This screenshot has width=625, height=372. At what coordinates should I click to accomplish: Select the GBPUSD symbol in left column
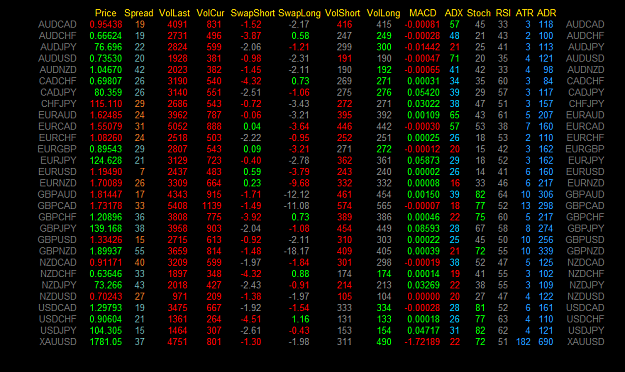57,240
